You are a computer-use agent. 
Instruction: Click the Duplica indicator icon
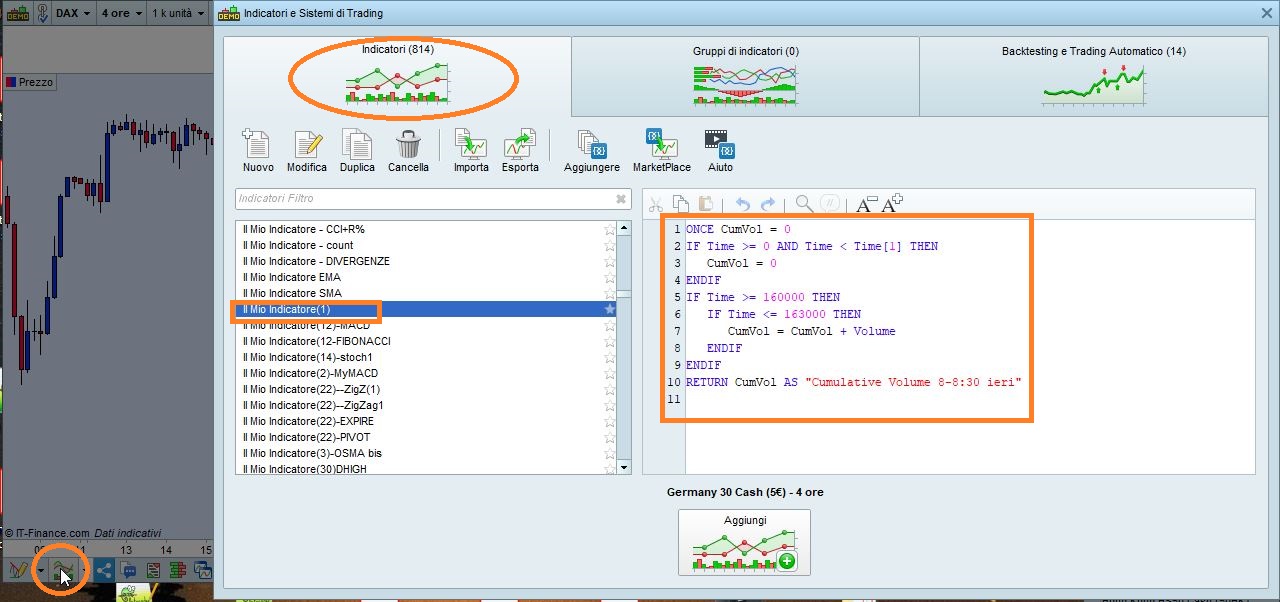point(357,144)
